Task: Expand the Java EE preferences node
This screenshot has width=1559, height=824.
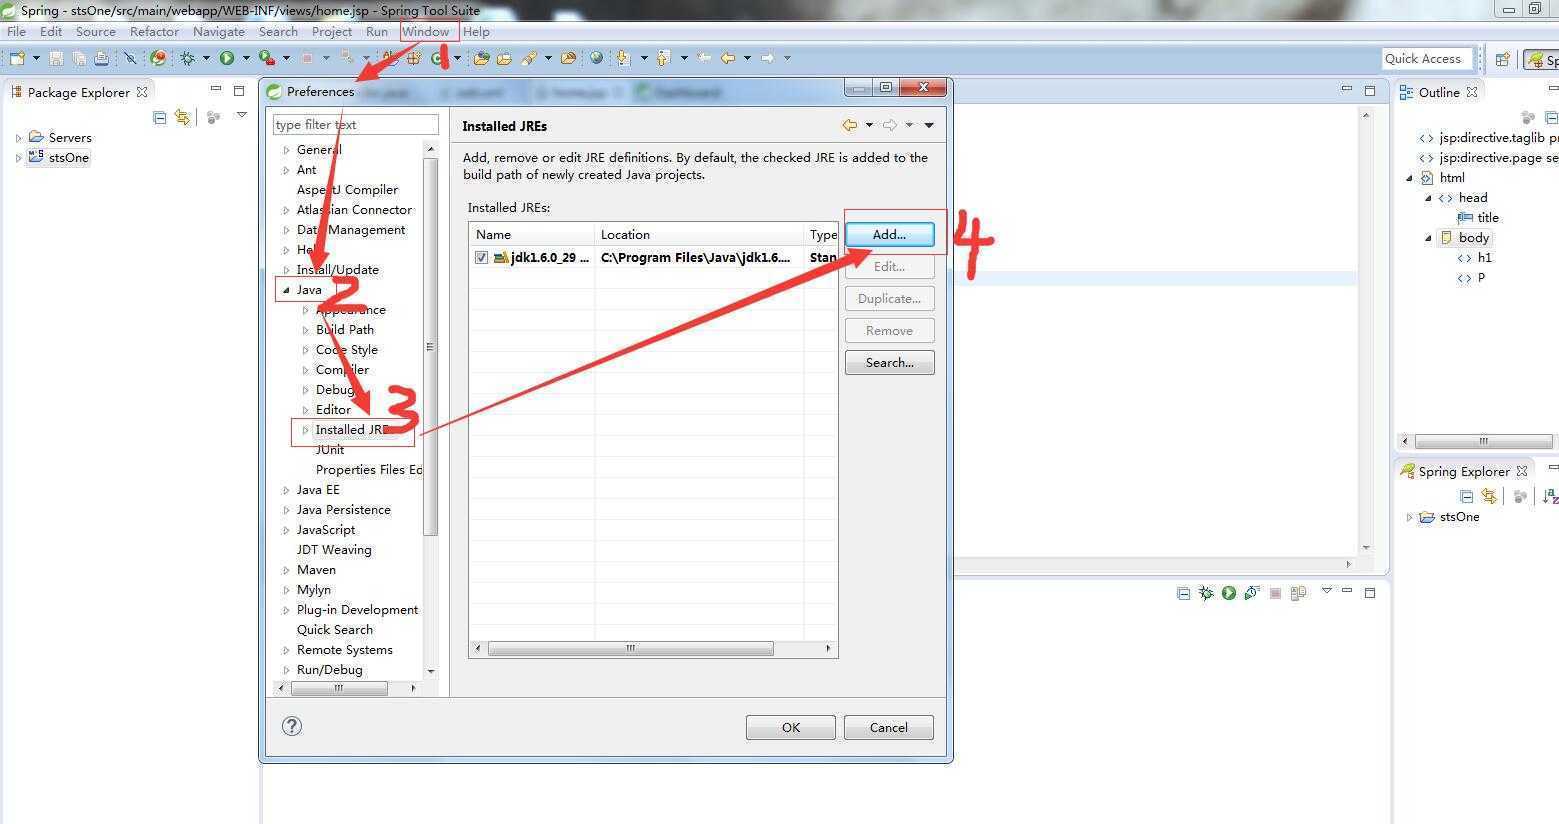Action: [286, 490]
